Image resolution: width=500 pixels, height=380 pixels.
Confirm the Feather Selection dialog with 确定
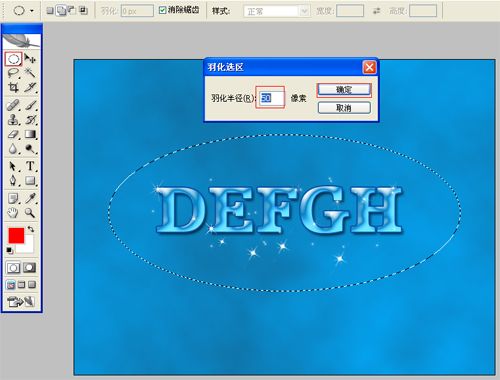coord(344,90)
